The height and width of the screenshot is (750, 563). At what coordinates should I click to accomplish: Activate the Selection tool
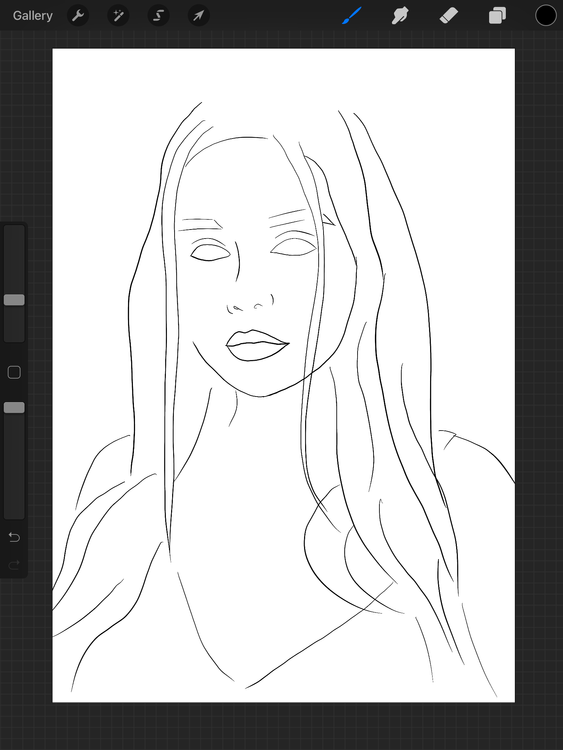158,16
